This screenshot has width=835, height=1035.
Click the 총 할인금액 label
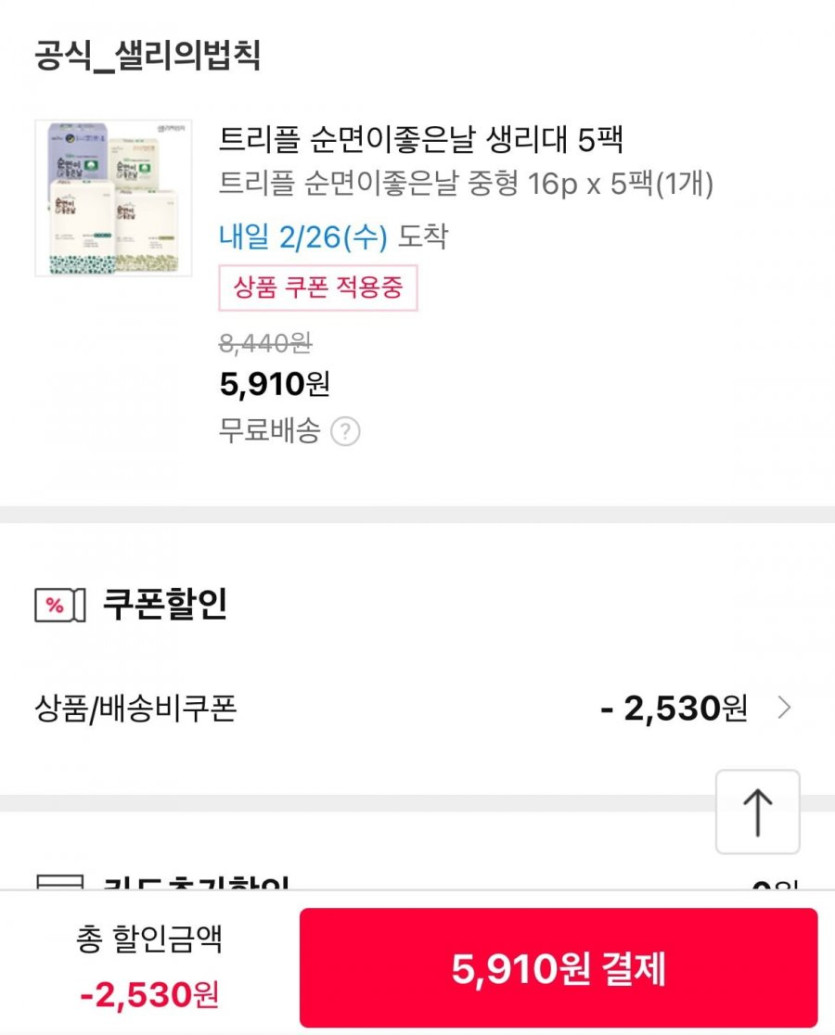coord(149,939)
